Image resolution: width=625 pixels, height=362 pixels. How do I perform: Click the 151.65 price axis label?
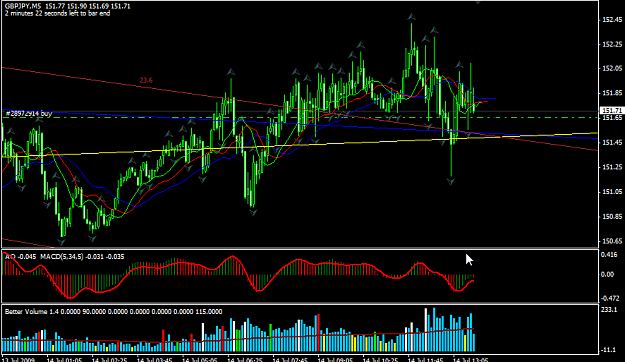[x=613, y=118]
